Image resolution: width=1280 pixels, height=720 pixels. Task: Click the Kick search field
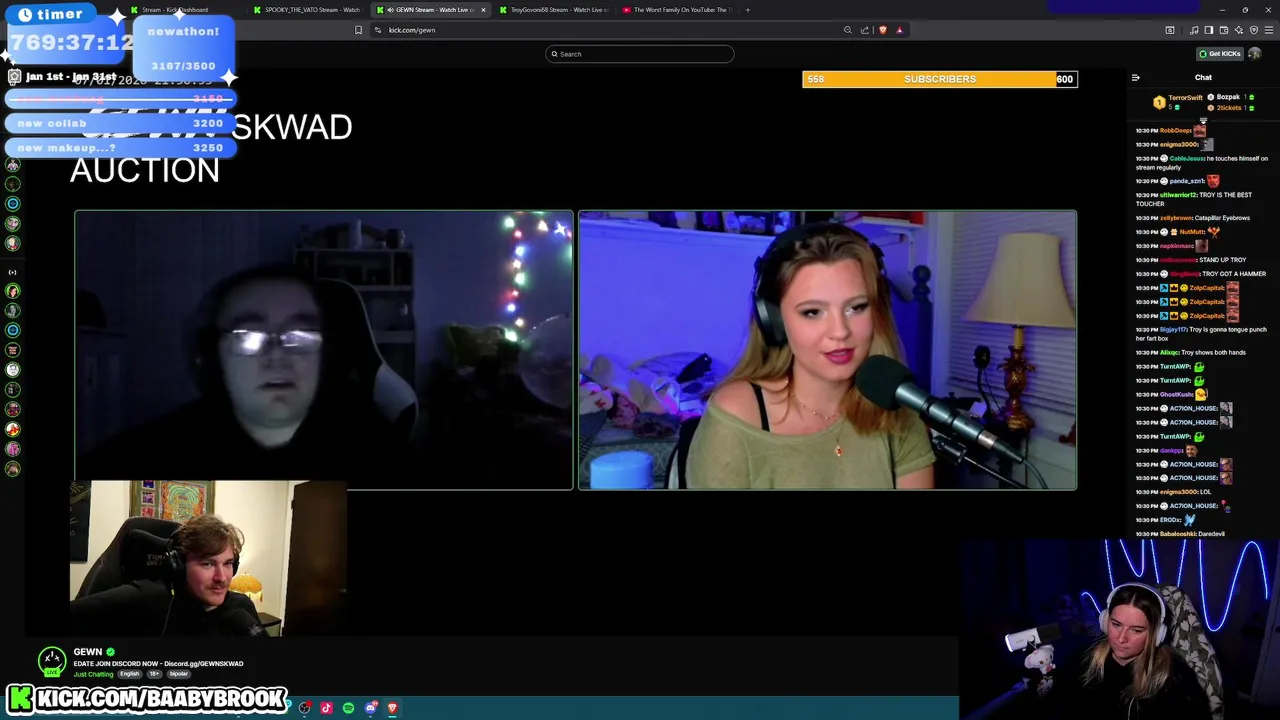640,54
